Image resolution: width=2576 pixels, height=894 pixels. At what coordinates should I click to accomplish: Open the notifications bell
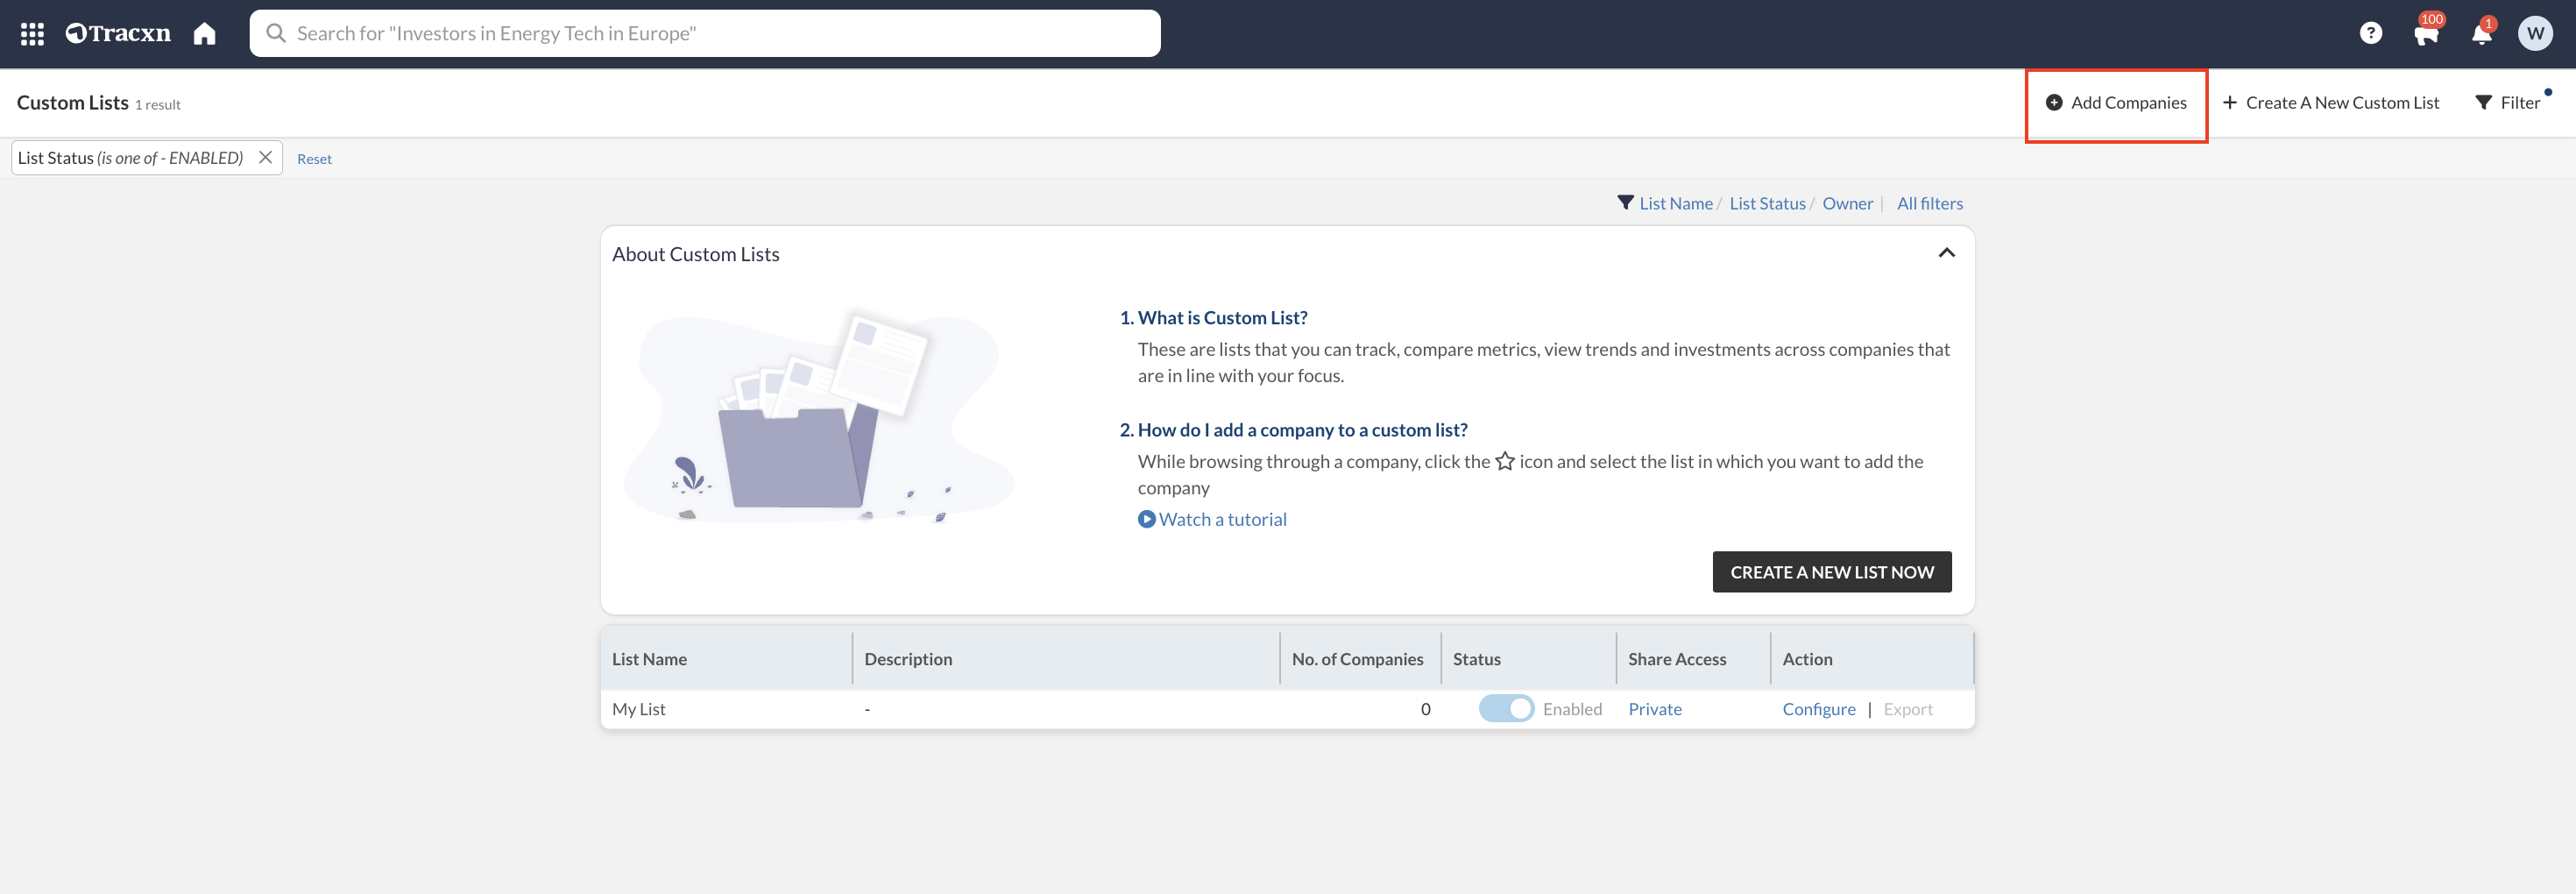(2481, 35)
